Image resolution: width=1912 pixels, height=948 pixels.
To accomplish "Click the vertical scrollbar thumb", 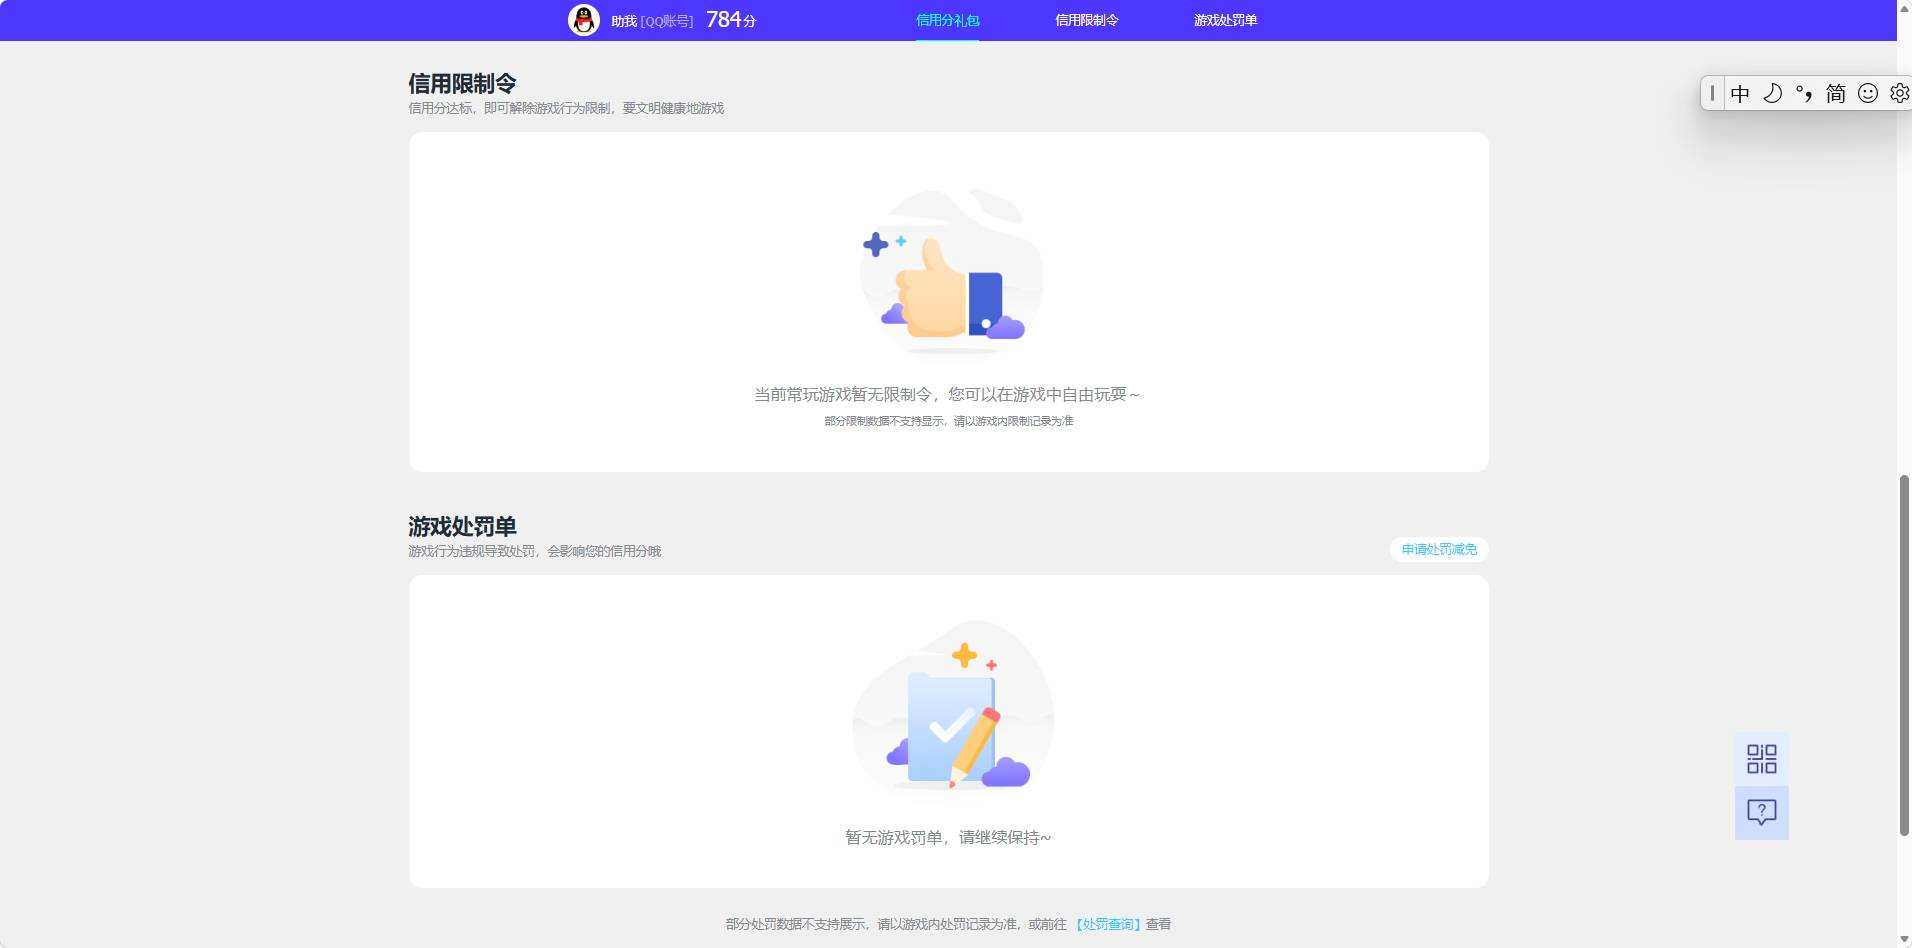I will coord(1904,655).
